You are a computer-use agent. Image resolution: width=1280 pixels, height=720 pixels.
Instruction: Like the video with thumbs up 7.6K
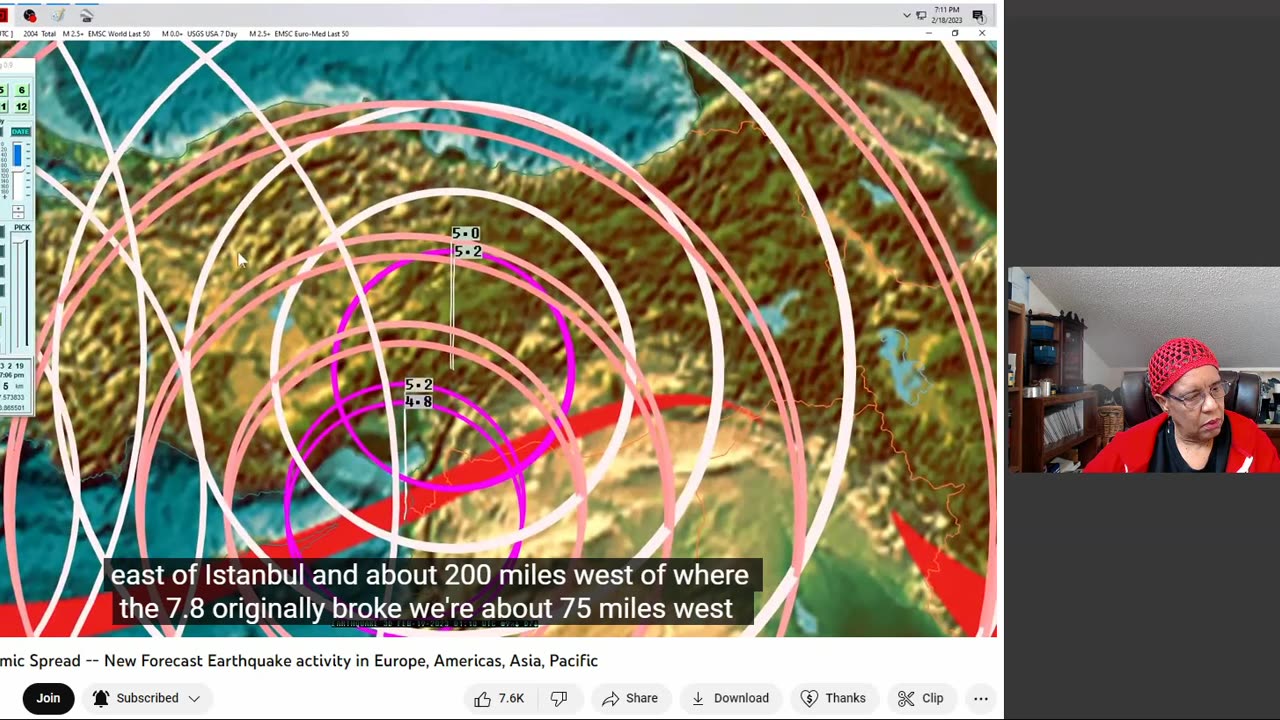click(498, 698)
